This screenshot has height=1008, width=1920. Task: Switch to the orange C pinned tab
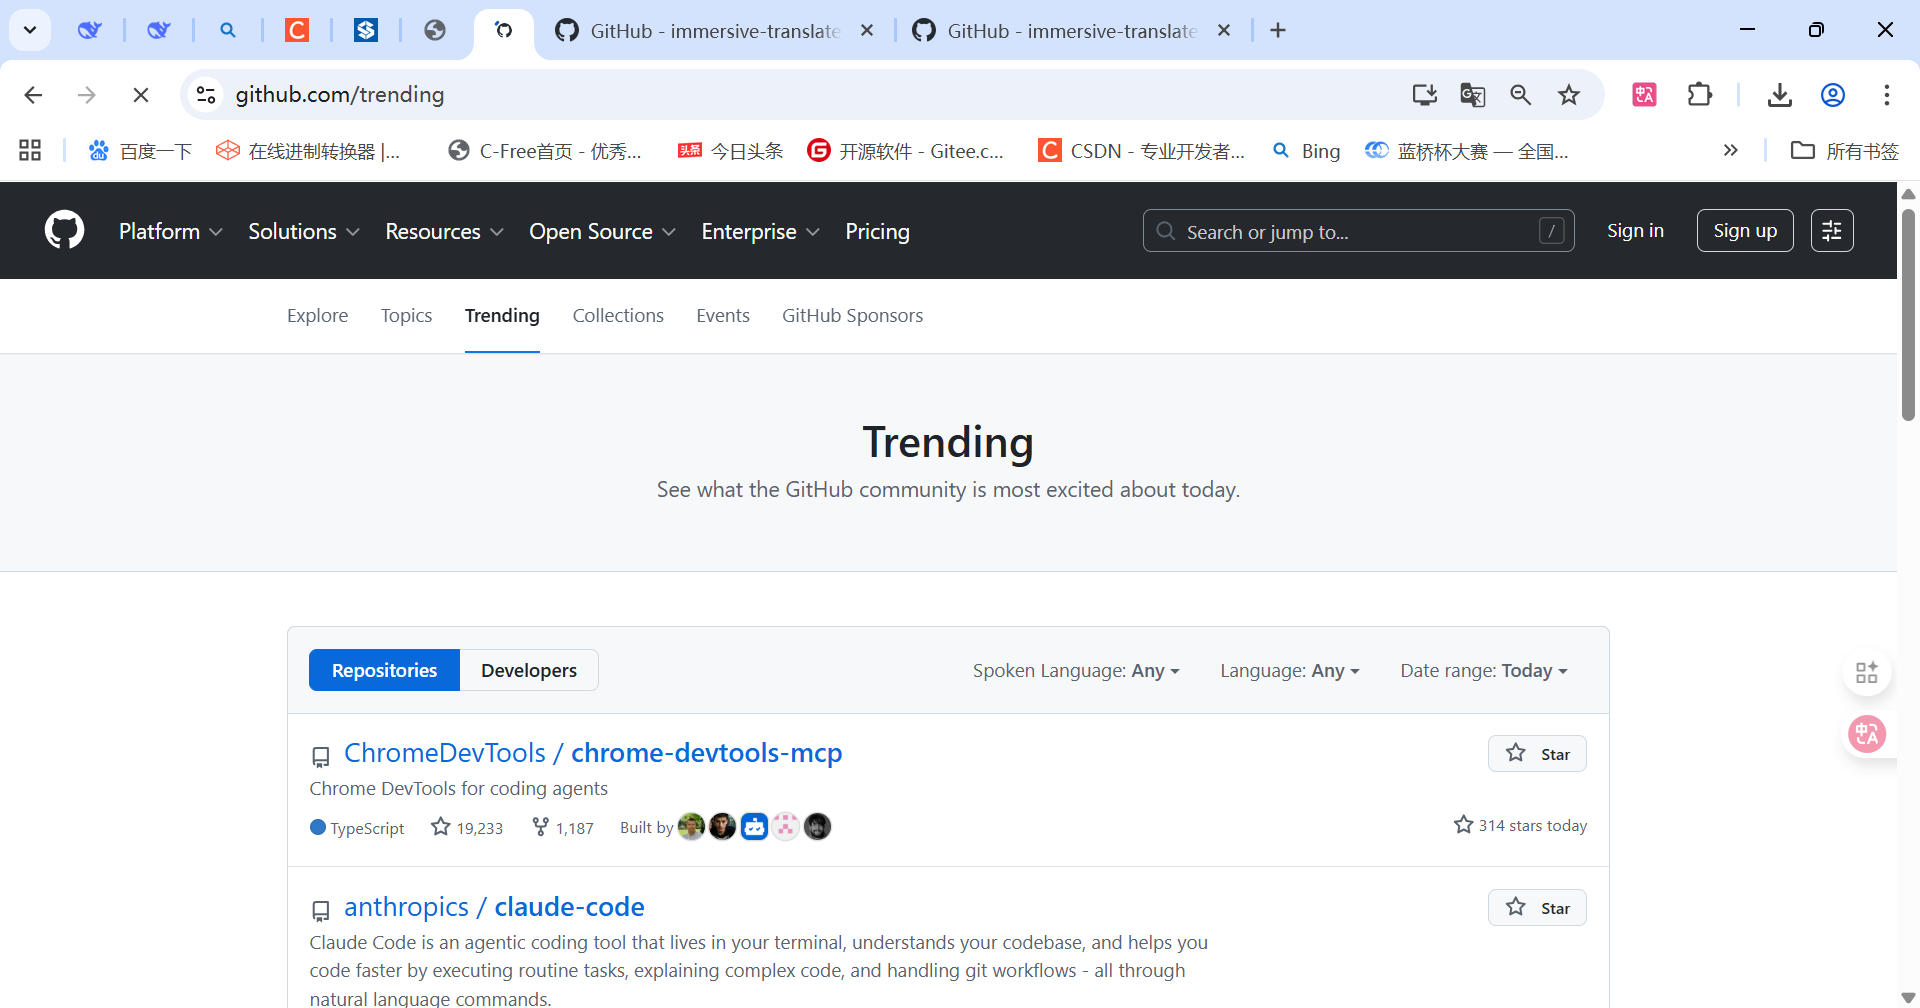click(x=297, y=30)
